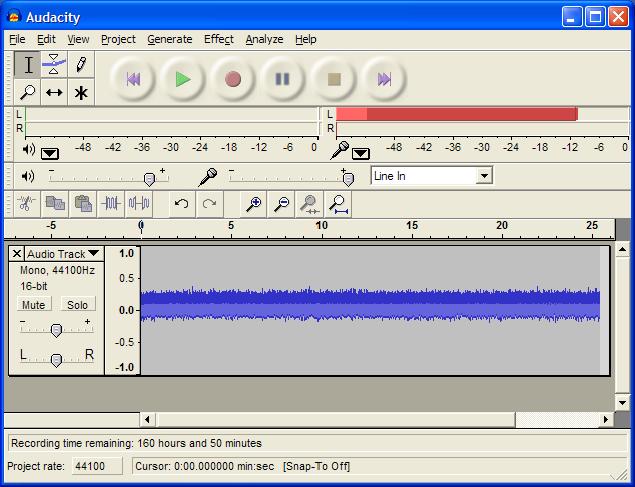
Task: Click the Zoom In magnifier
Action: tap(254, 203)
